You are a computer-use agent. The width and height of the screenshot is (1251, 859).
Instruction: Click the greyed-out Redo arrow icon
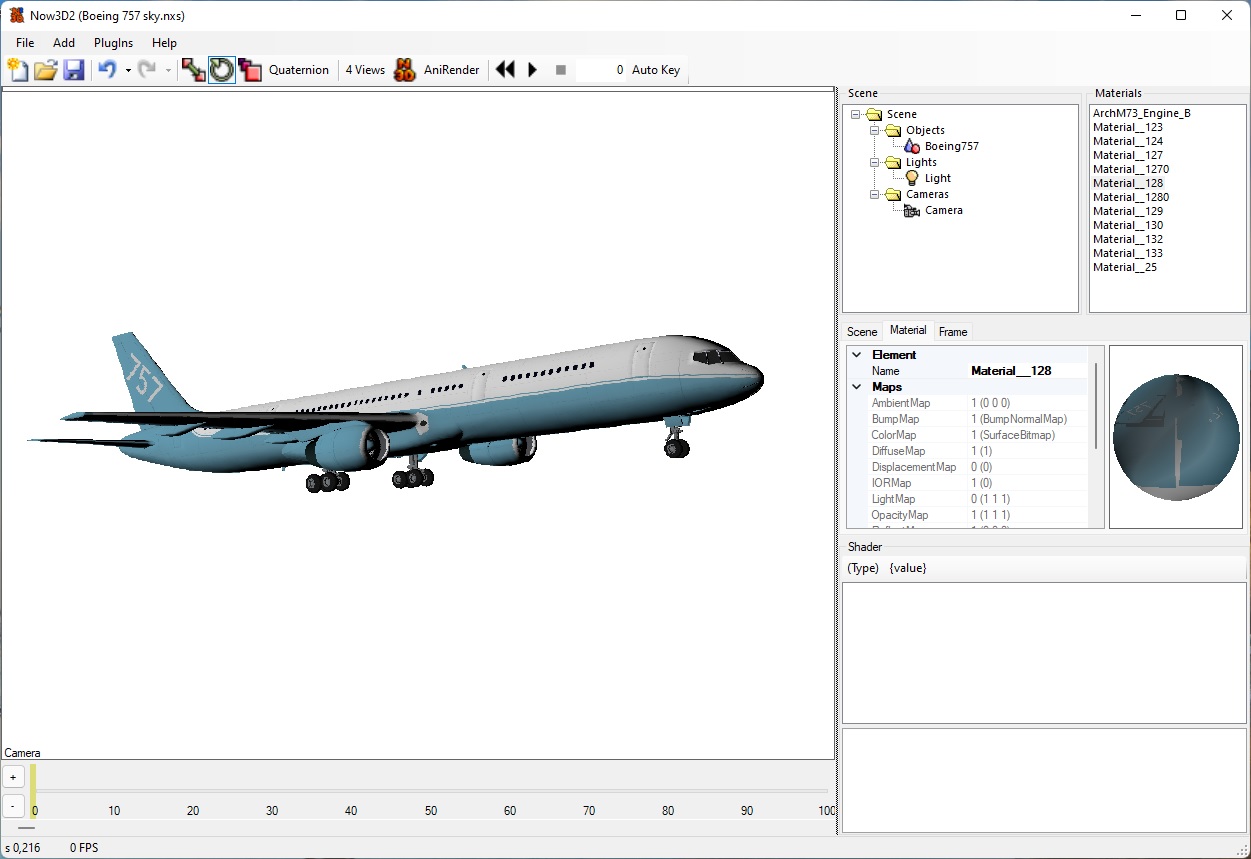(x=147, y=70)
